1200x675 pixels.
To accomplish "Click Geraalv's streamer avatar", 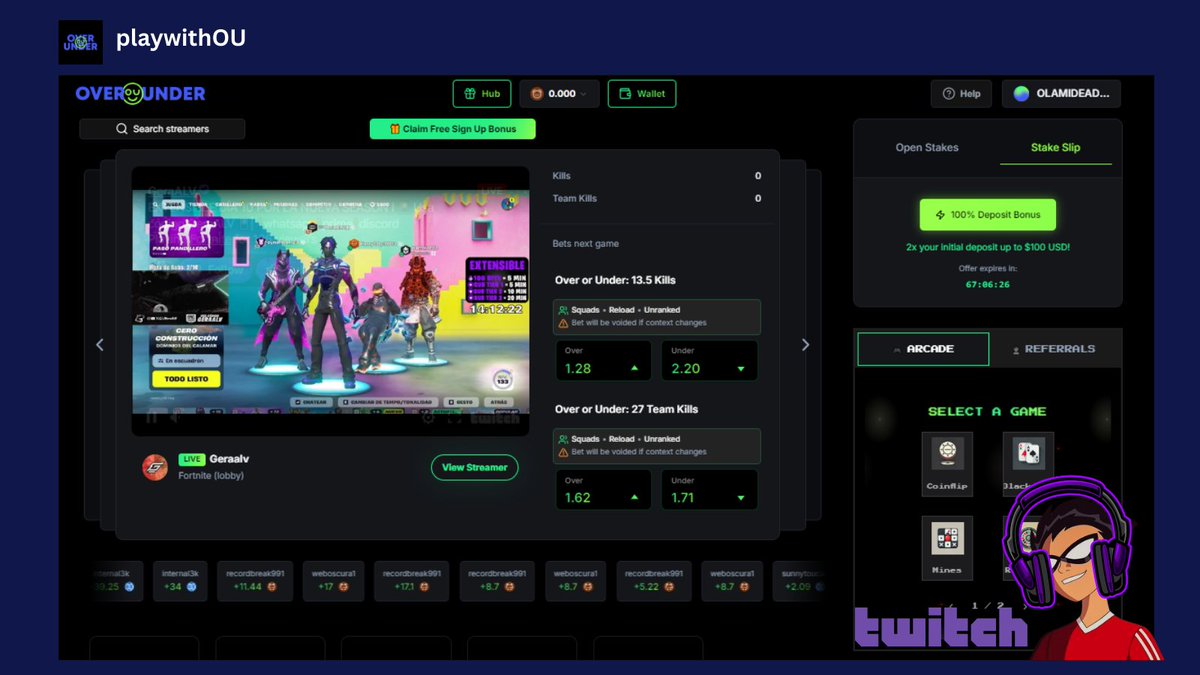I will click(155, 467).
